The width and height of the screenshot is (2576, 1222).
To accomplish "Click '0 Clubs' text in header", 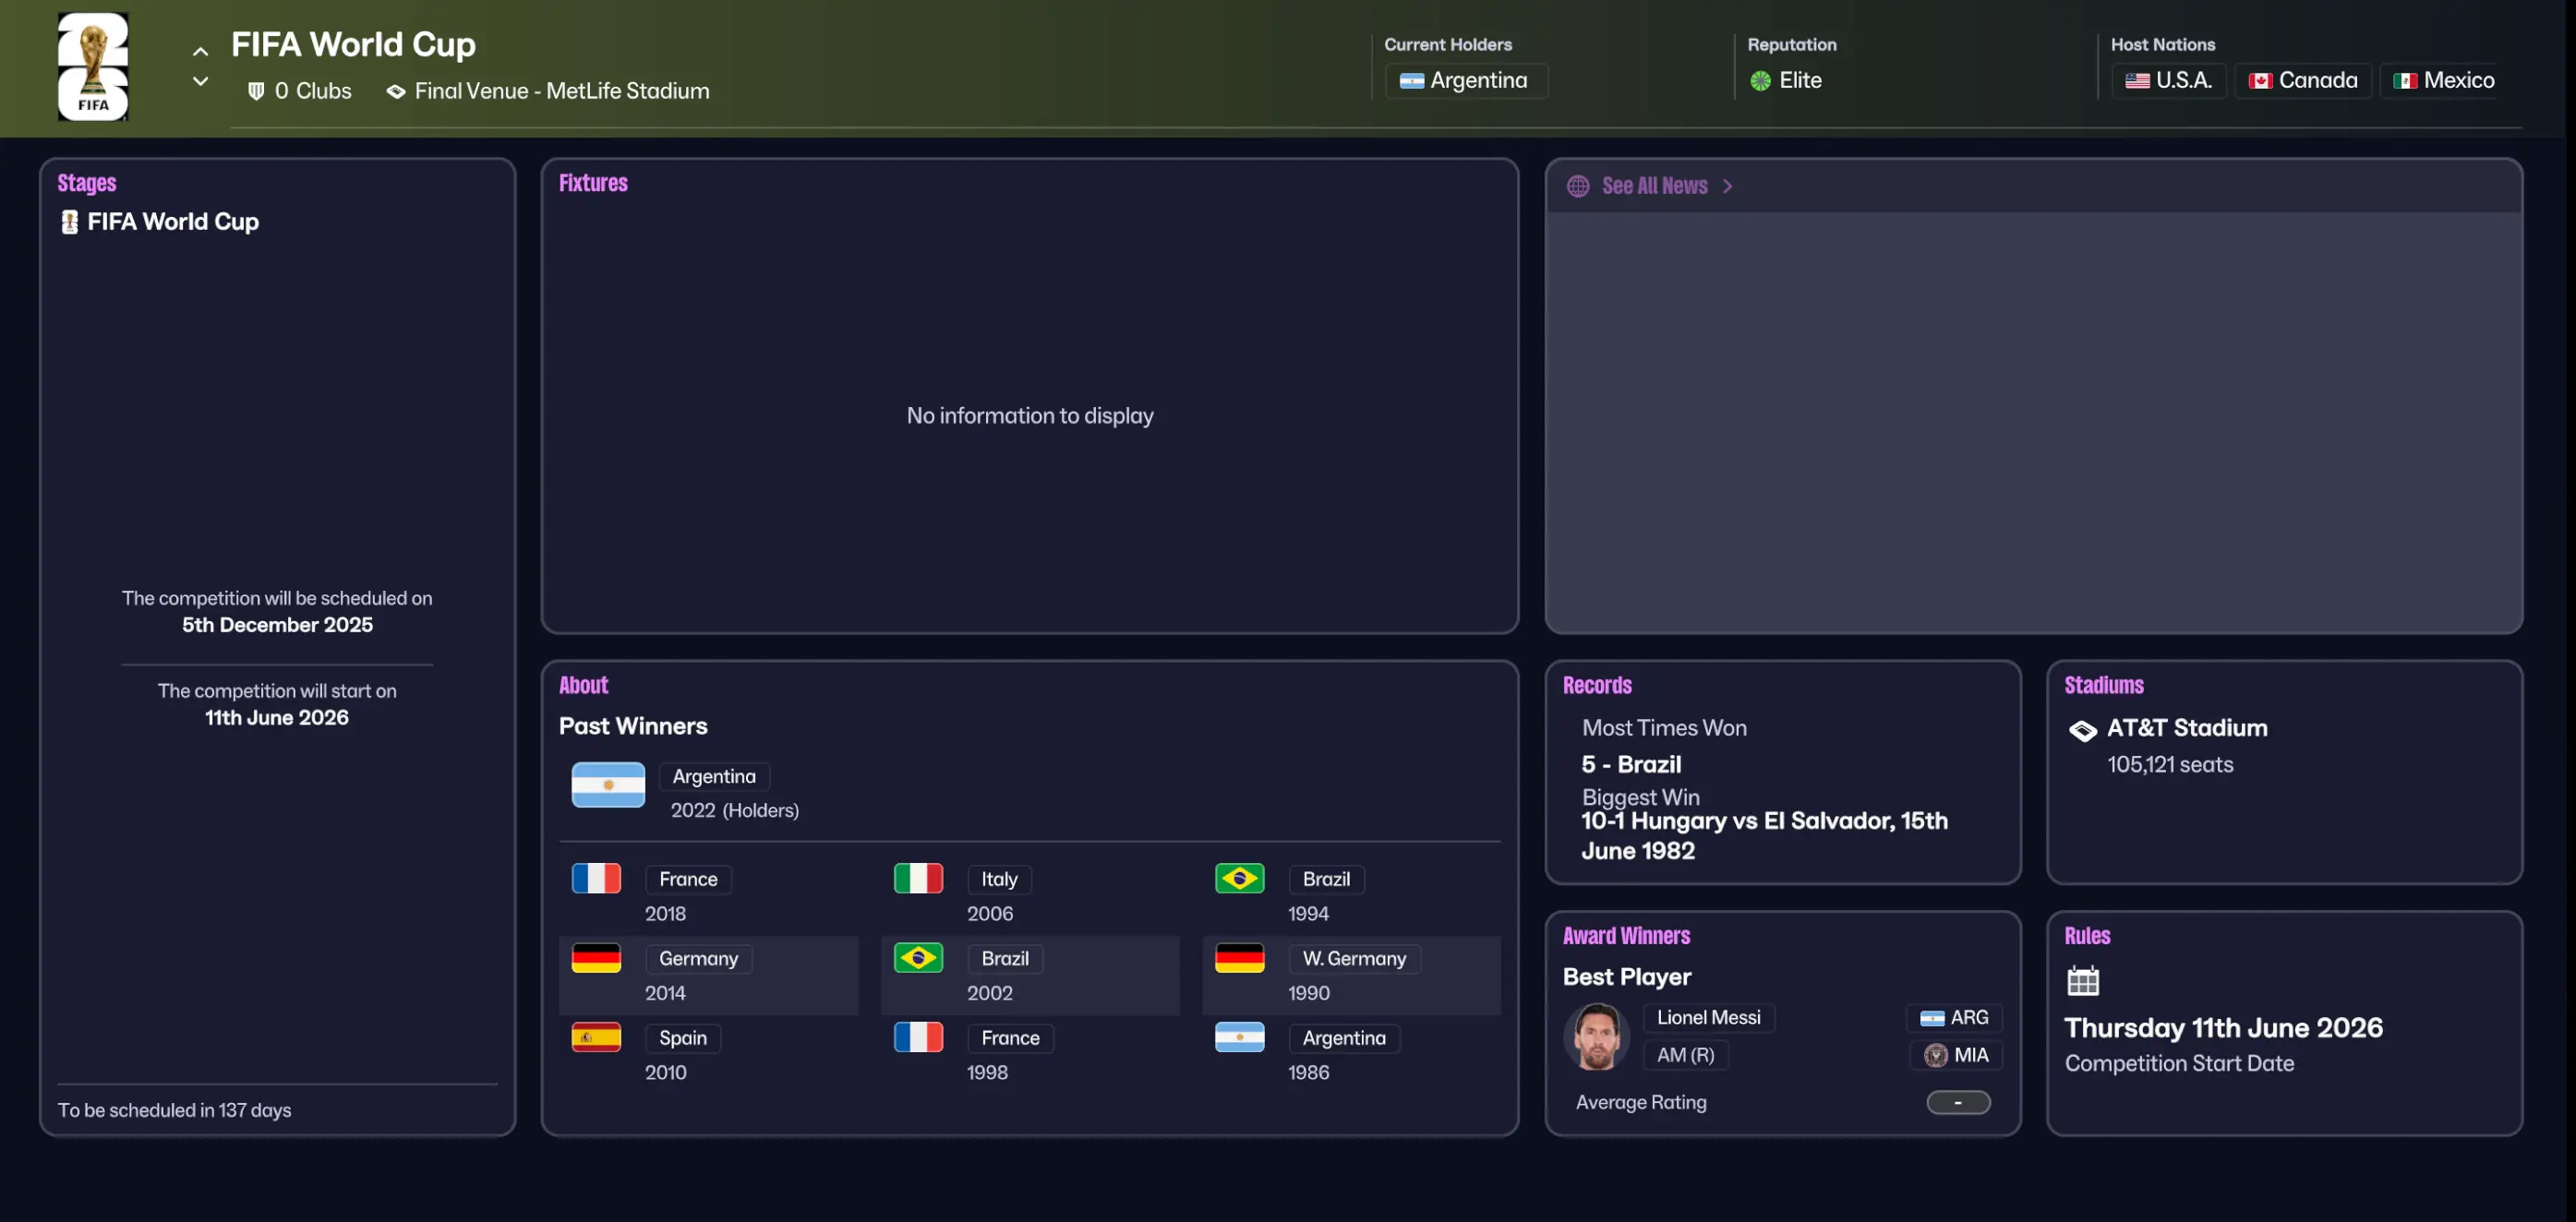I will pyautogui.click(x=313, y=91).
